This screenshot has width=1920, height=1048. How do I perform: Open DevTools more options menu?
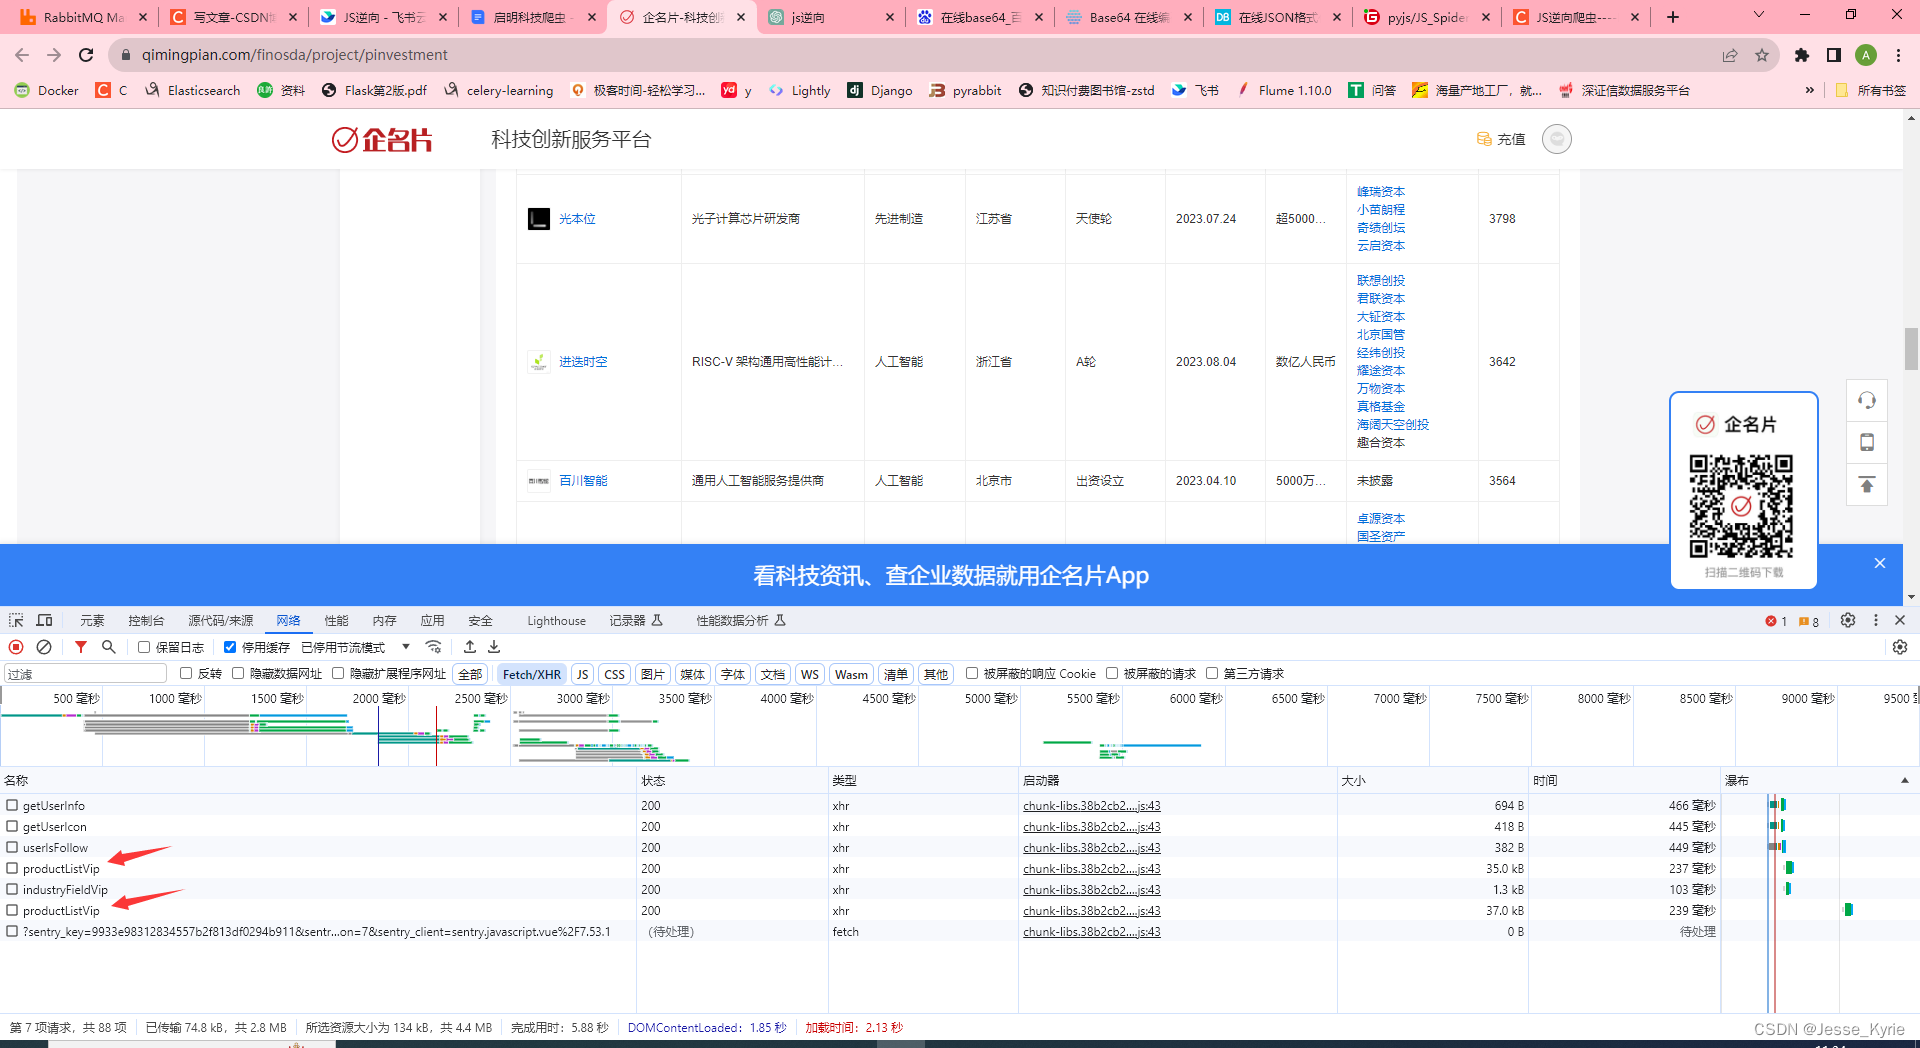point(1876,620)
